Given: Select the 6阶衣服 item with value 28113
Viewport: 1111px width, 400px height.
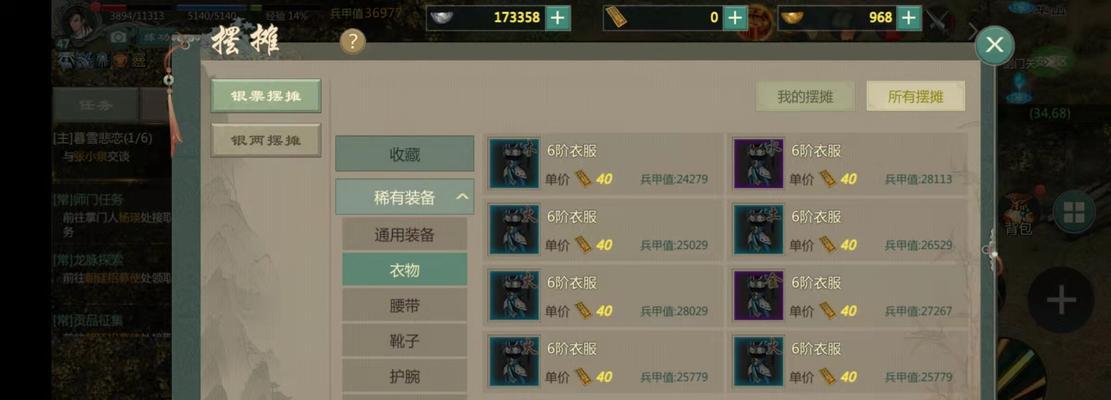Looking at the screenshot, I should click(x=847, y=164).
